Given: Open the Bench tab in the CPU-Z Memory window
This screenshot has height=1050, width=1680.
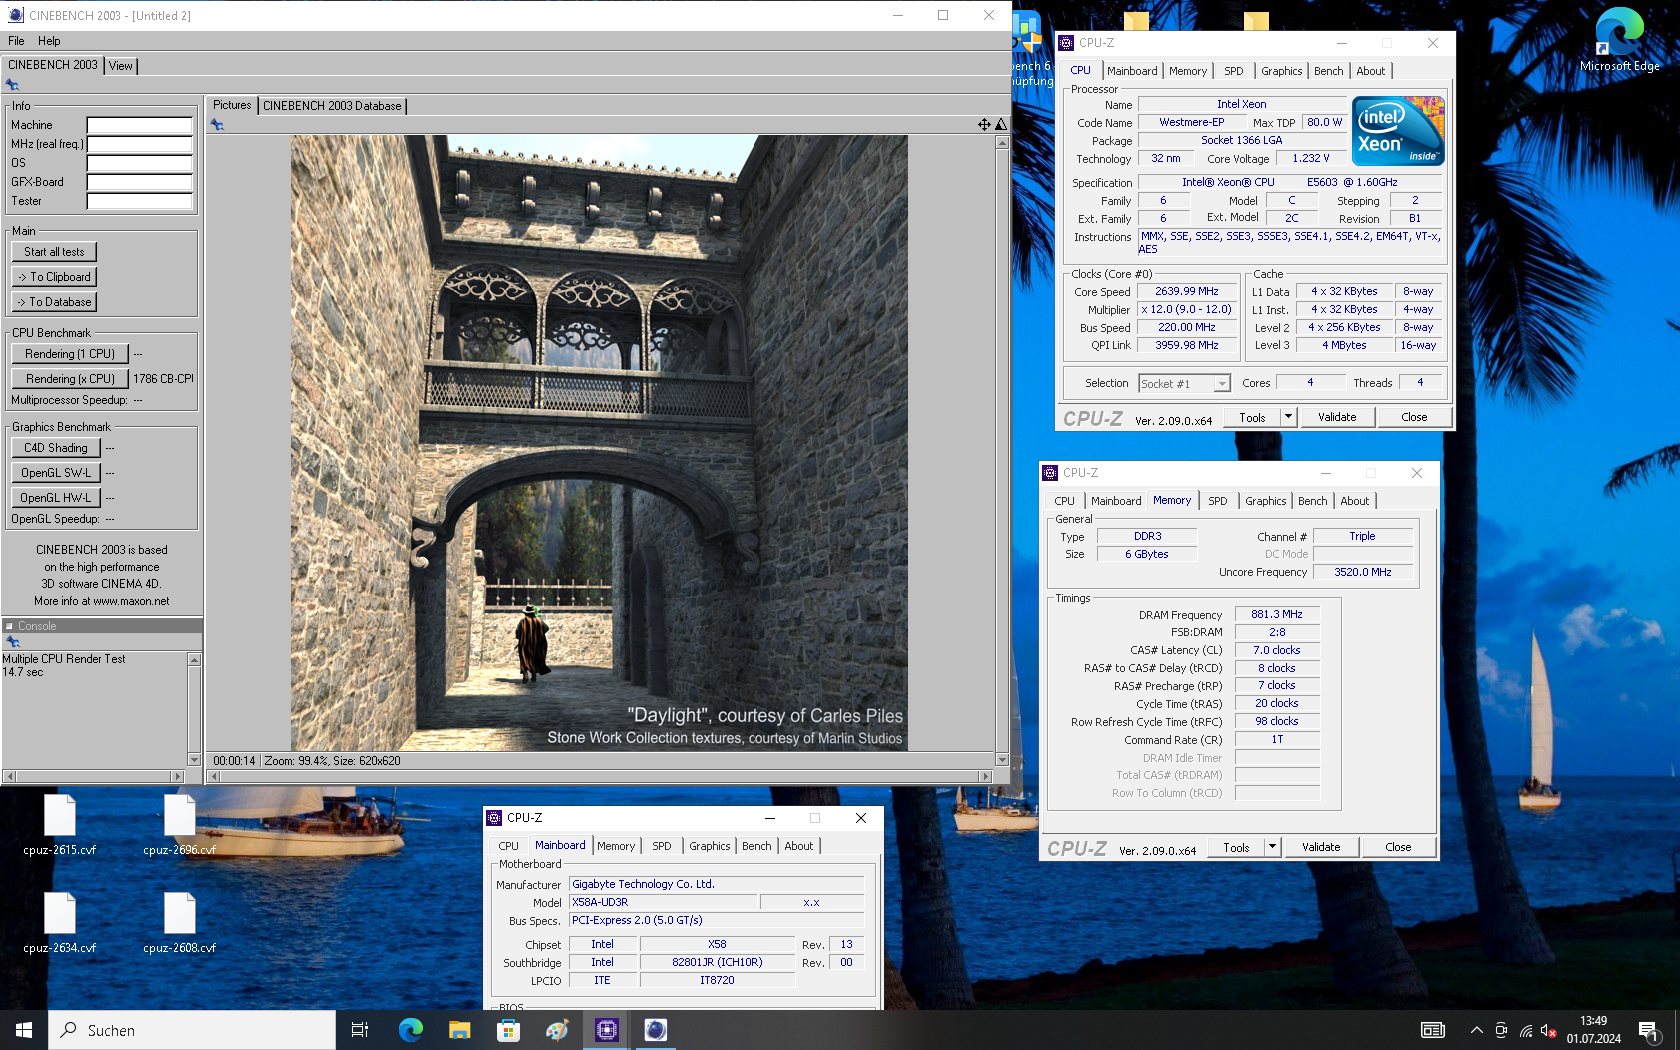Looking at the screenshot, I should coord(1313,501).
